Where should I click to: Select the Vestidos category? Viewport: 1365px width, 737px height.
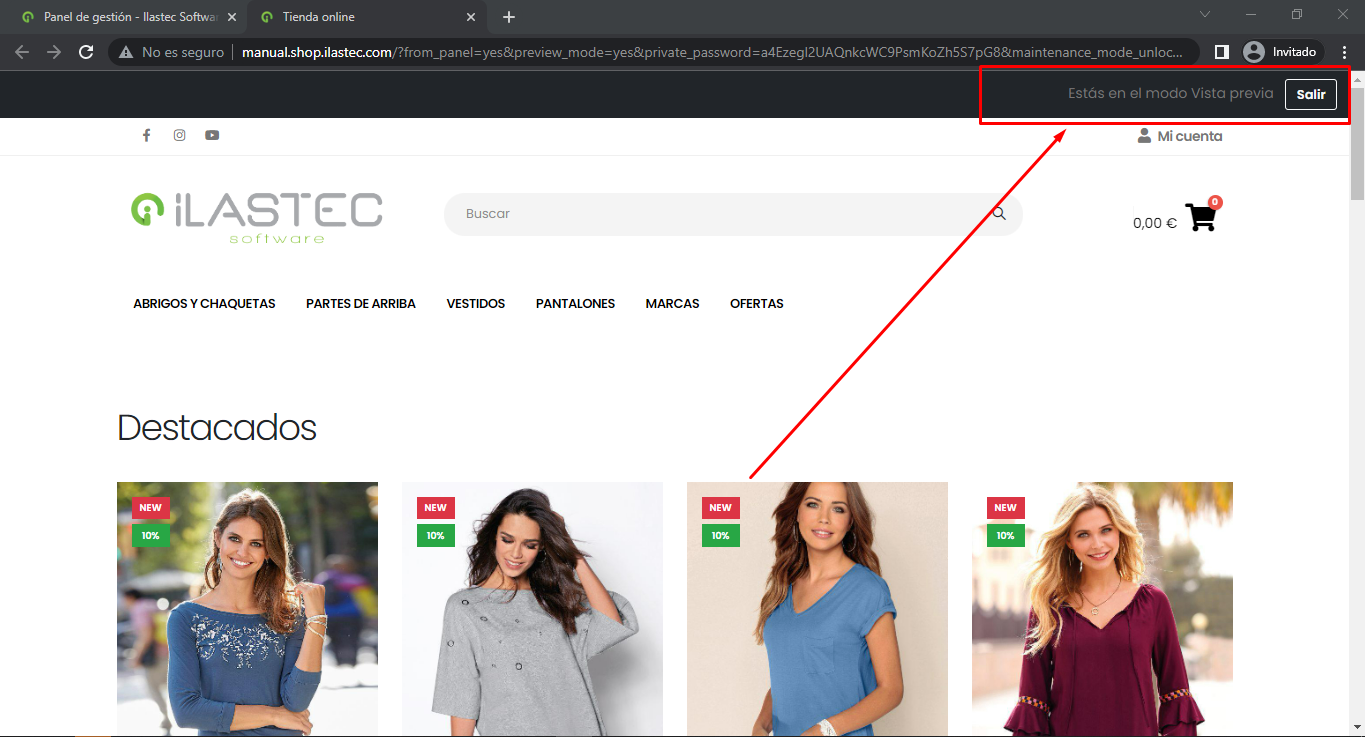pyautogui.click(x=475, y=304)
